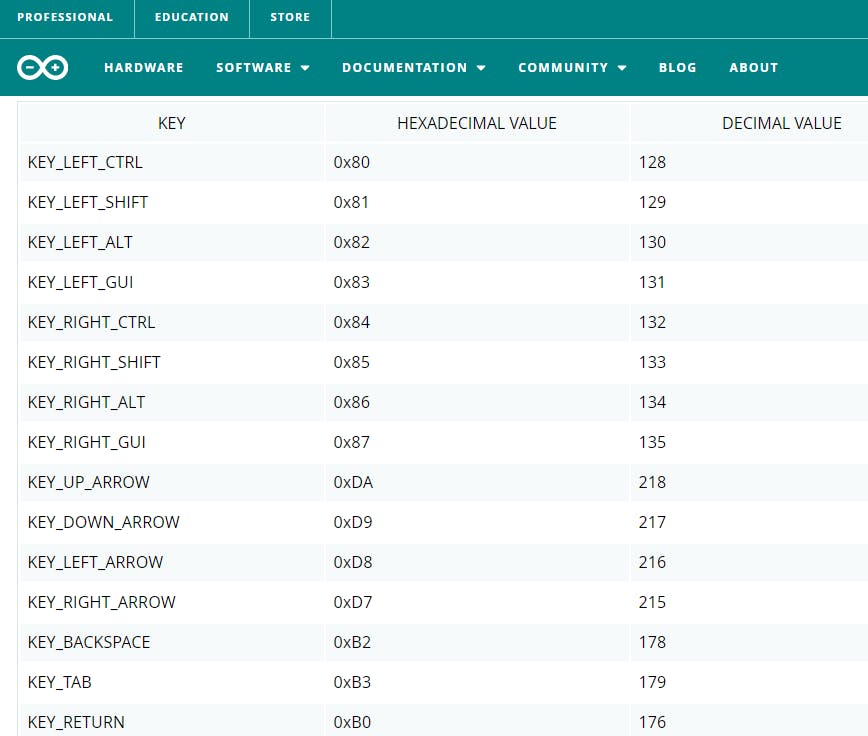This screenshot has height=736, width=868.
Task: Open the Blog link
Action: (x=677, y=68)
